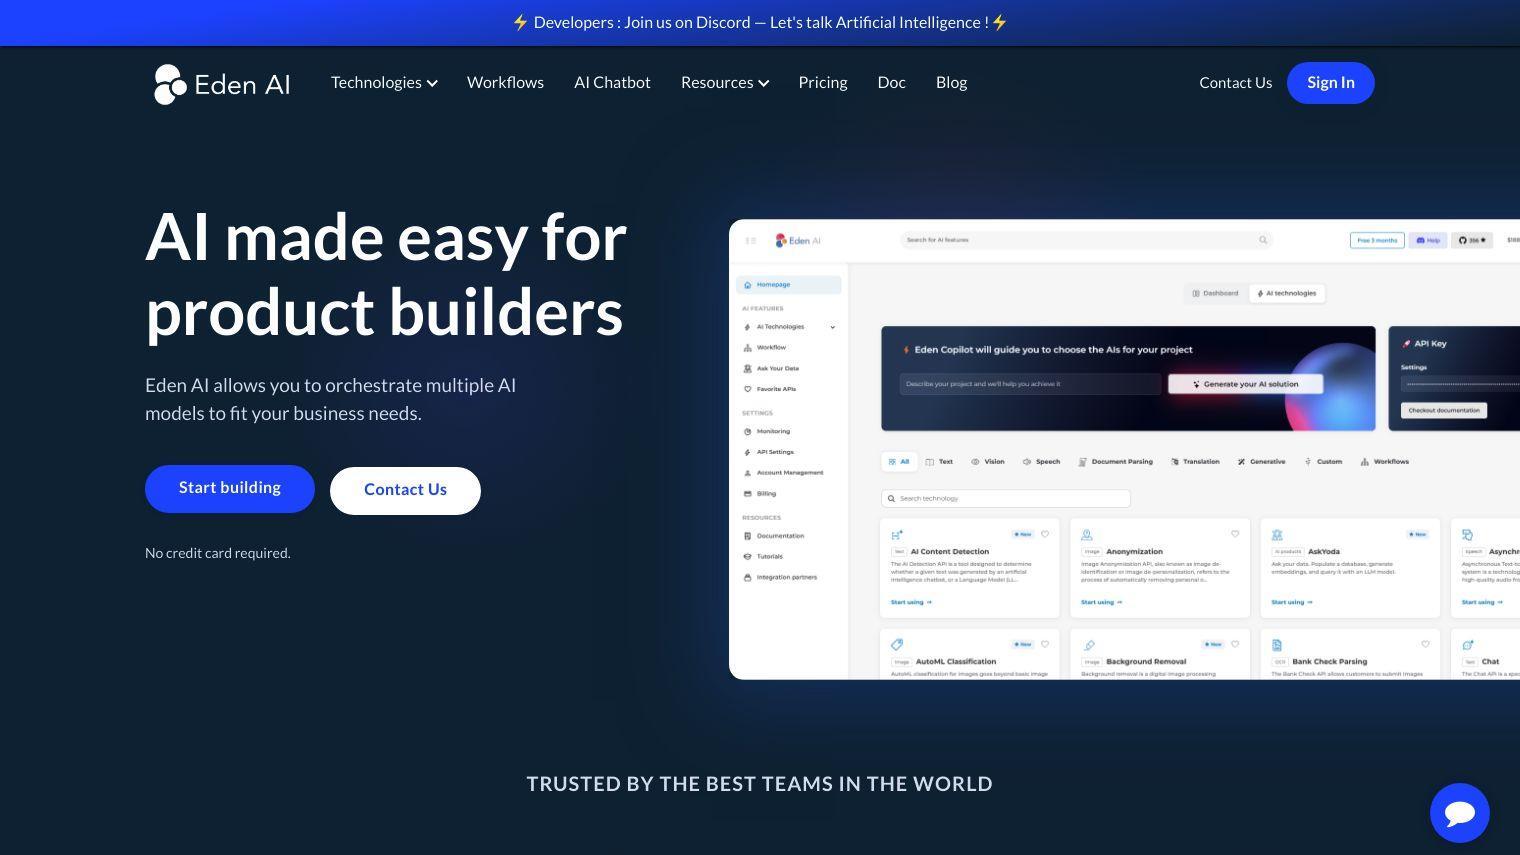Click the API Settings bolt icon in sidebar
This screenshot has width=1520, height=855.
click(x=748, y=452)
